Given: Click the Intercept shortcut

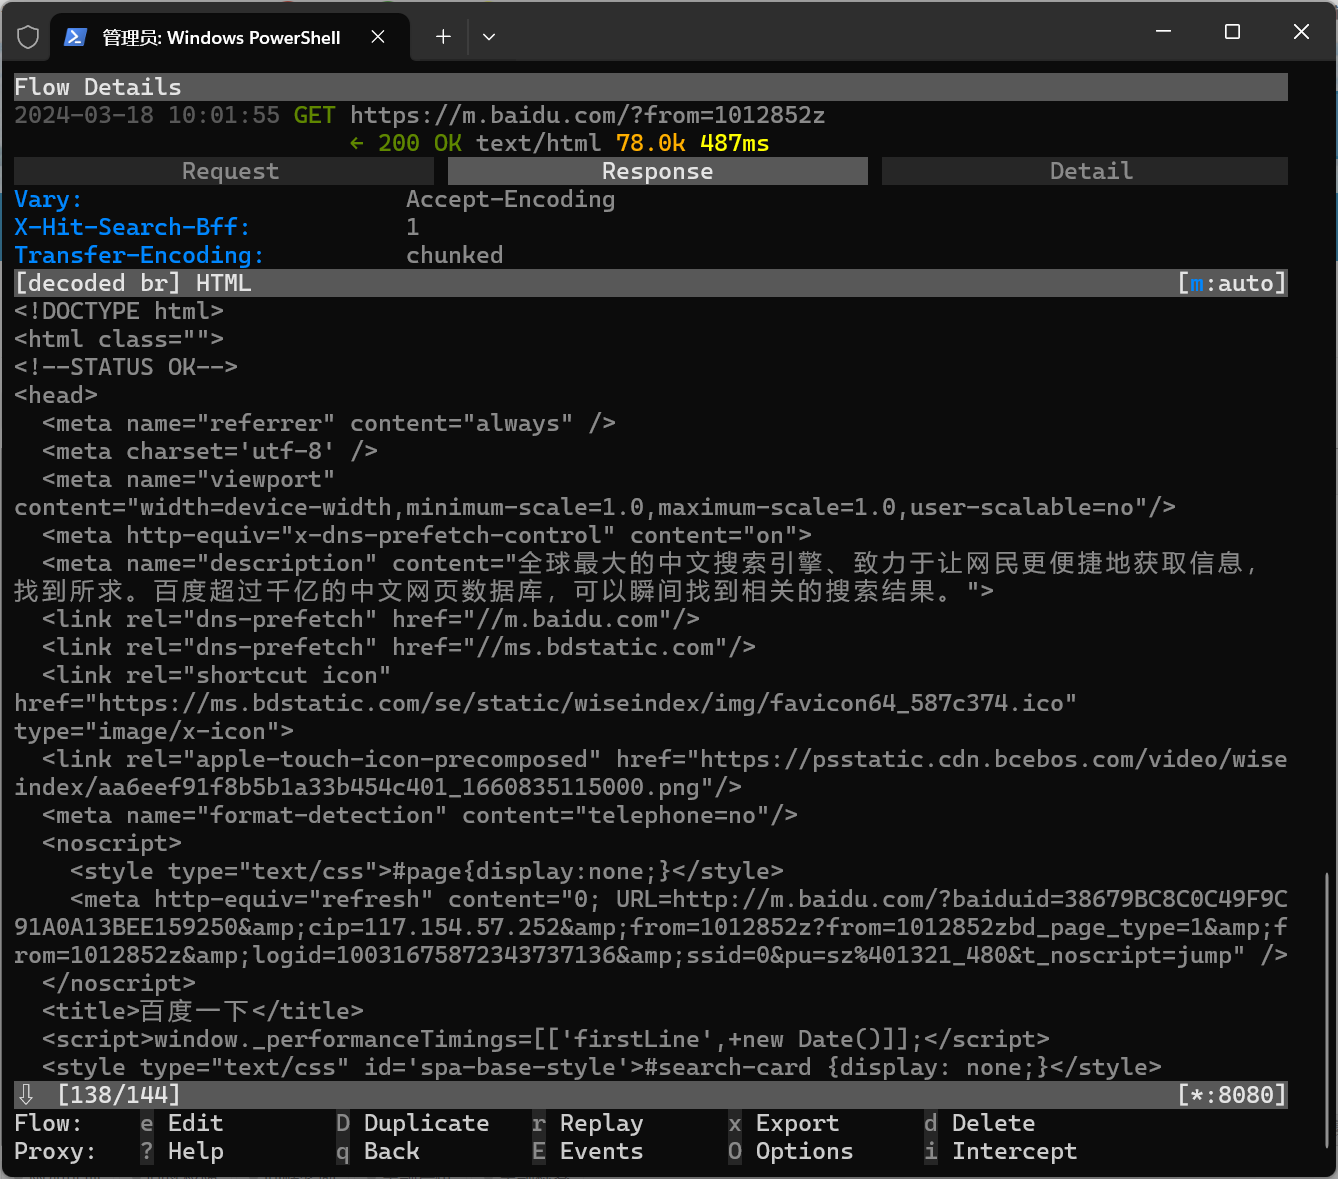Looking at the screenshot, I should 1001,1151.
